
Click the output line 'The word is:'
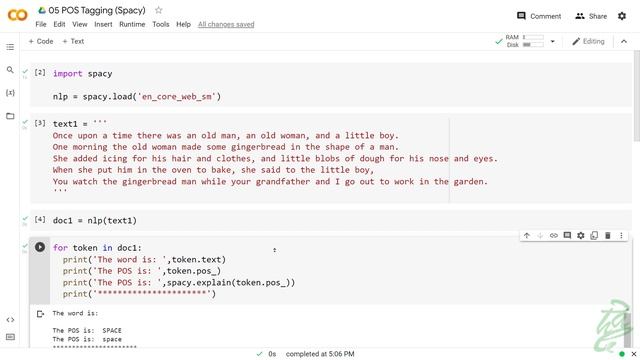75,313
